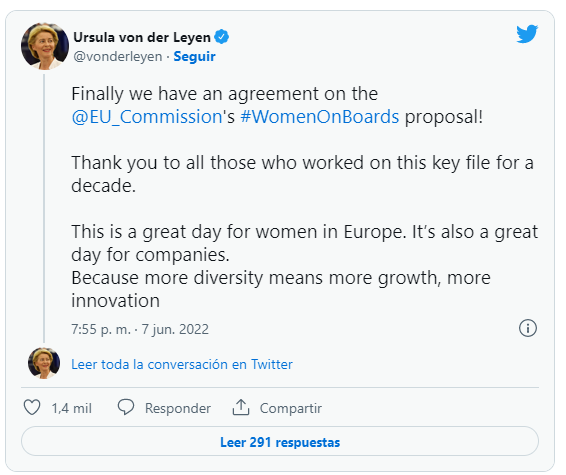Open the 7:55 p. m. · 7 jun. 2022 timestamp
This screenshot has height=475, width=566.
(140, 329)
